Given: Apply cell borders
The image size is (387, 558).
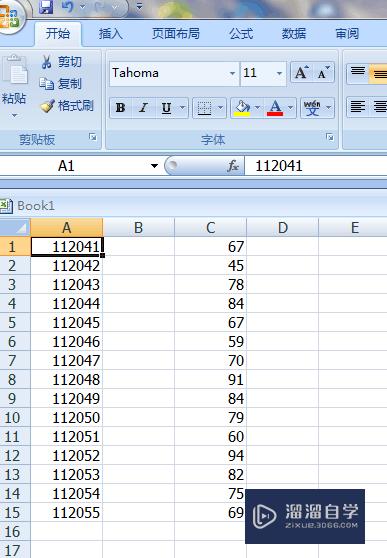Looking at the screenshot, I should [204, 107].
